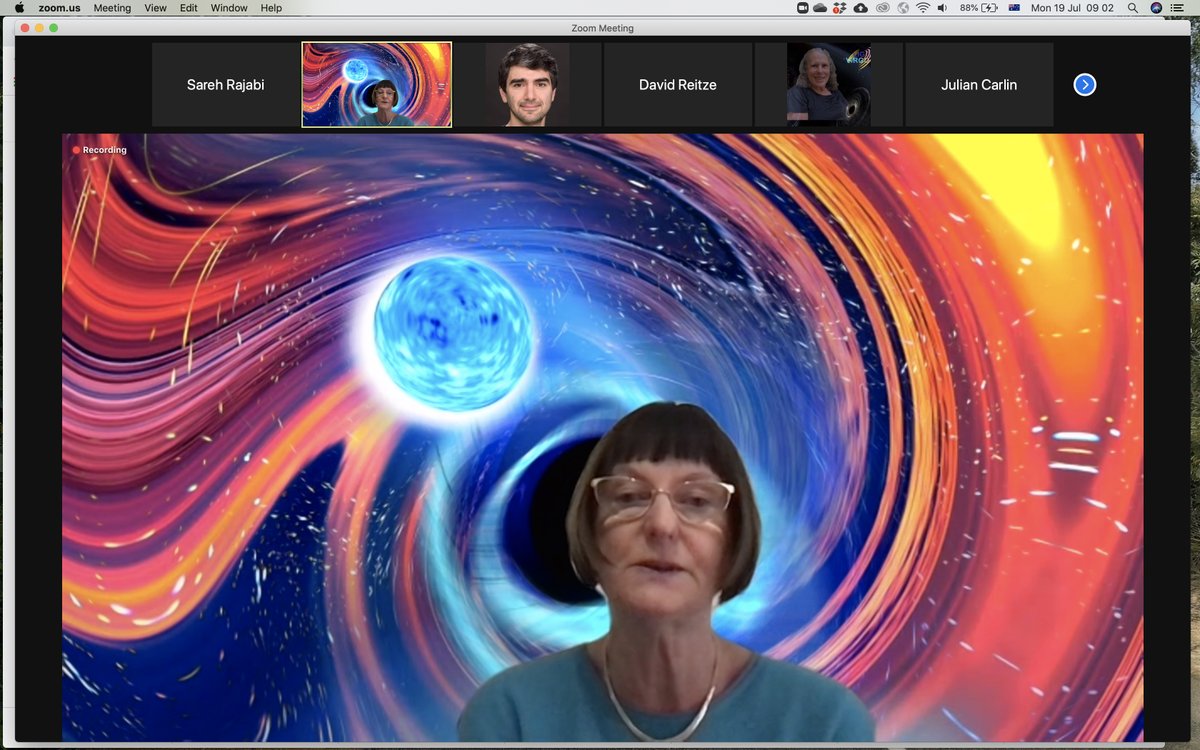1200x750 pixels.
Task: Click the red Recording indicator
Action: pos(100,150)
